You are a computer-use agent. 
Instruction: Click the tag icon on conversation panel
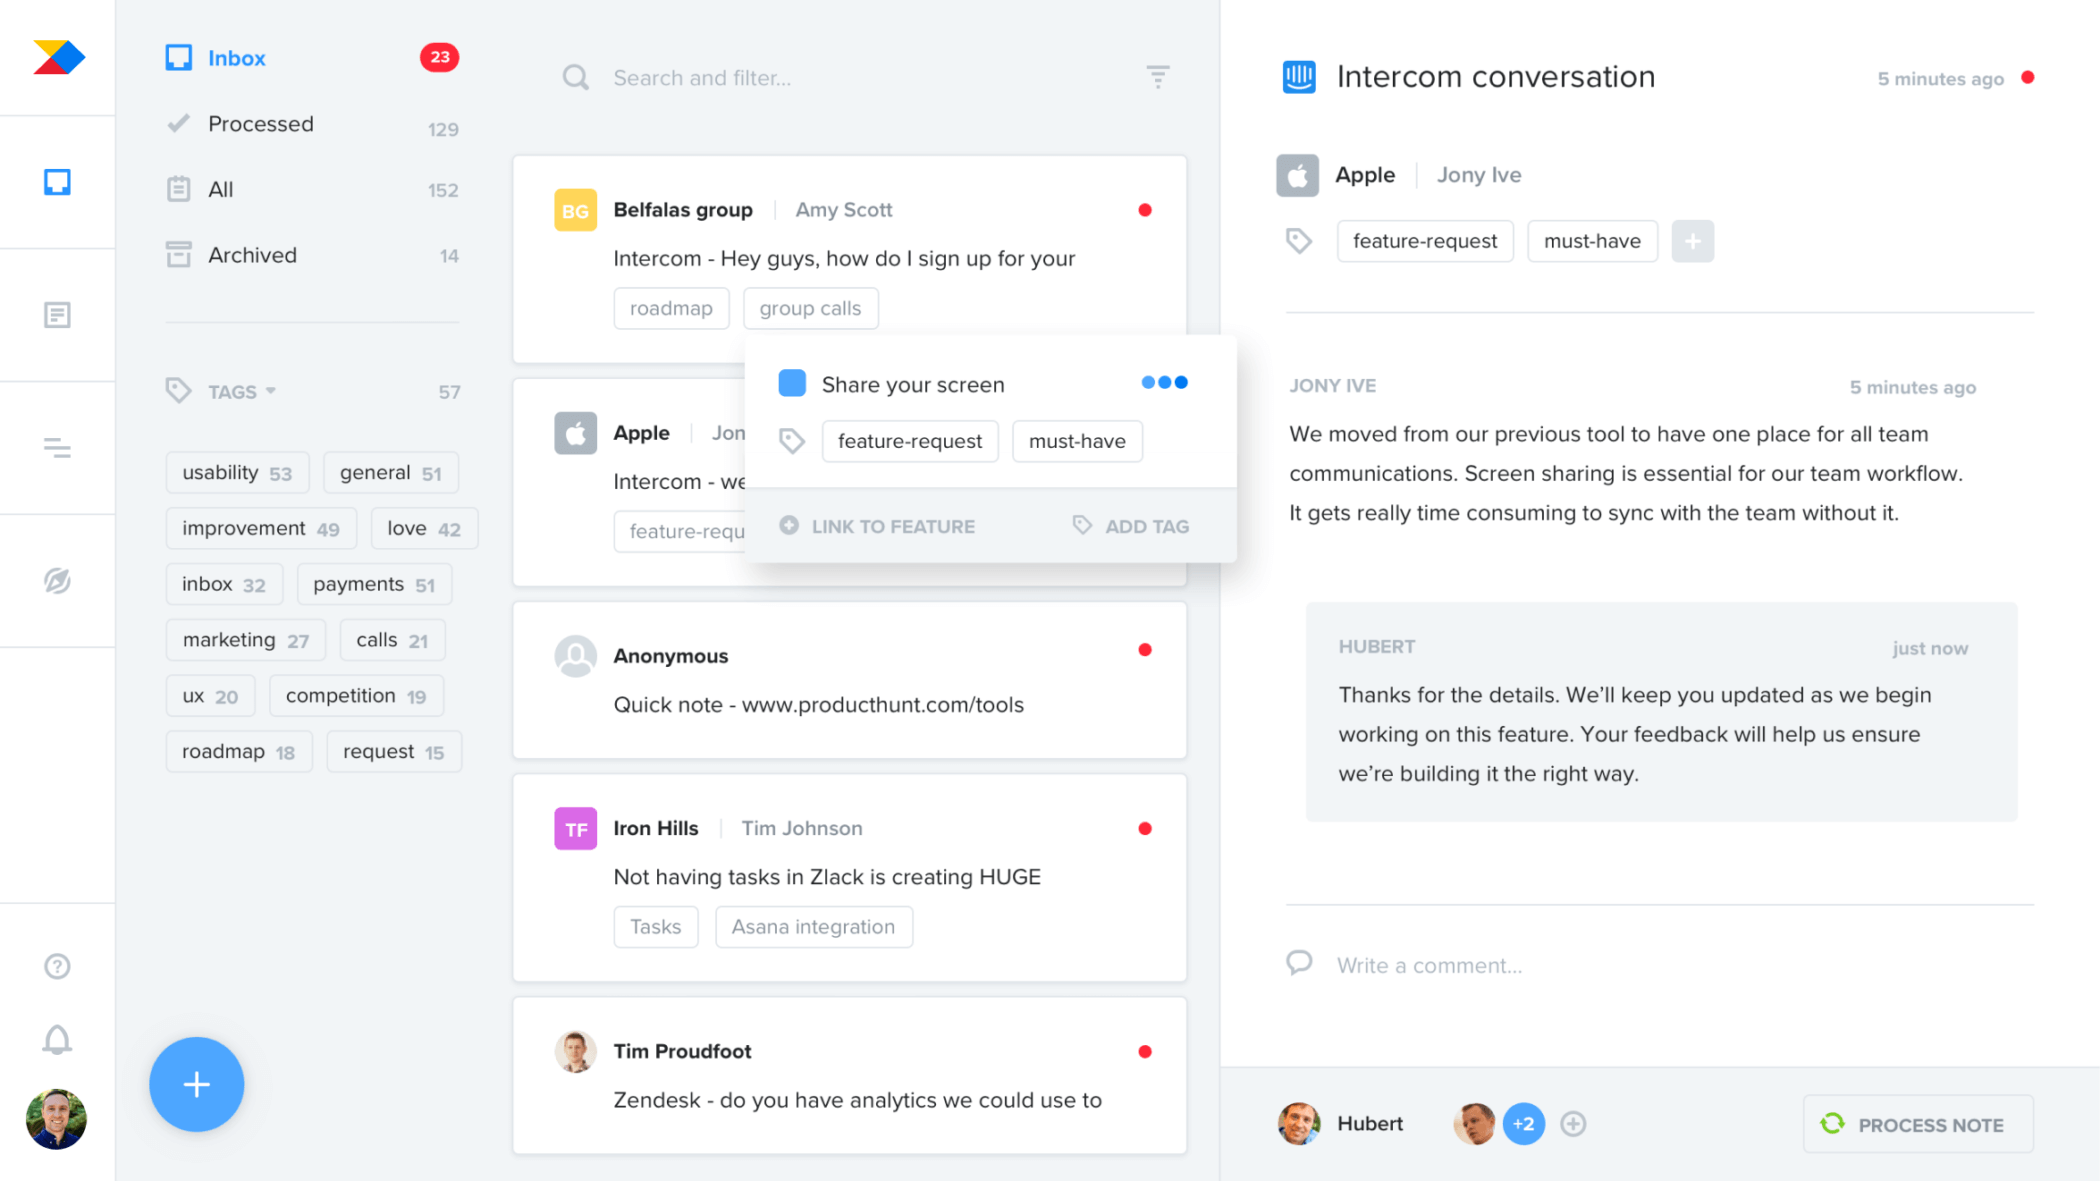[1300, 241]
